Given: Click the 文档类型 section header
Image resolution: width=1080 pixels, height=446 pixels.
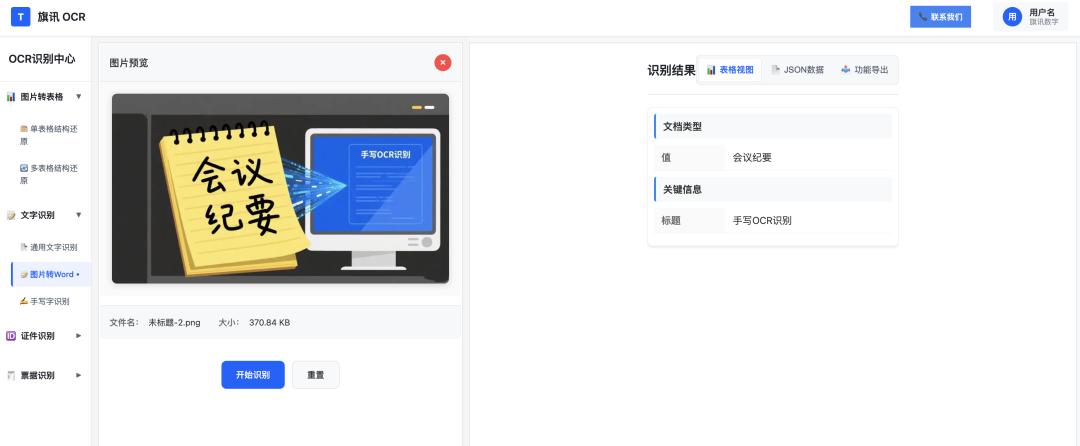Looking at the screenshot, I should click(773, 127).
